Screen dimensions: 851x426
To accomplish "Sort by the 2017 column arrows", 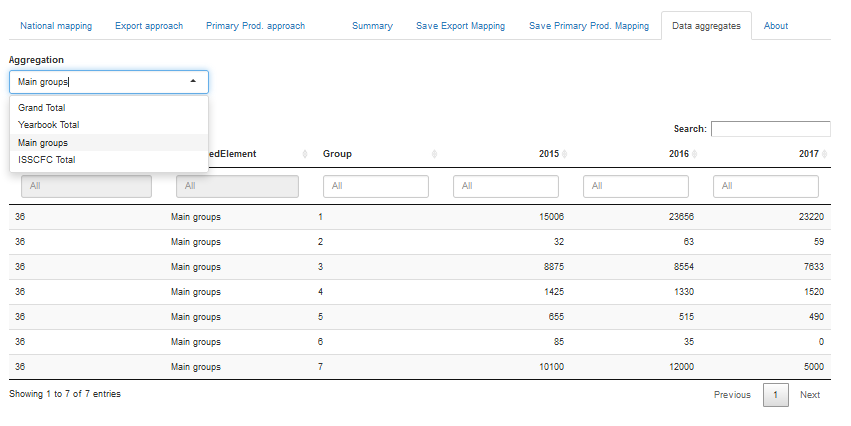I will 824,154.
